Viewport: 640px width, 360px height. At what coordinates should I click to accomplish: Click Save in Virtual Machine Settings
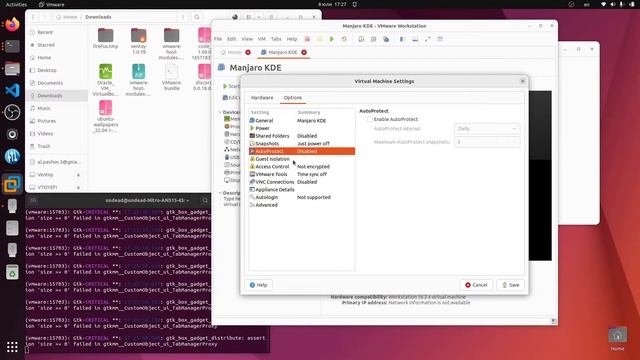(x=511, y=285)
